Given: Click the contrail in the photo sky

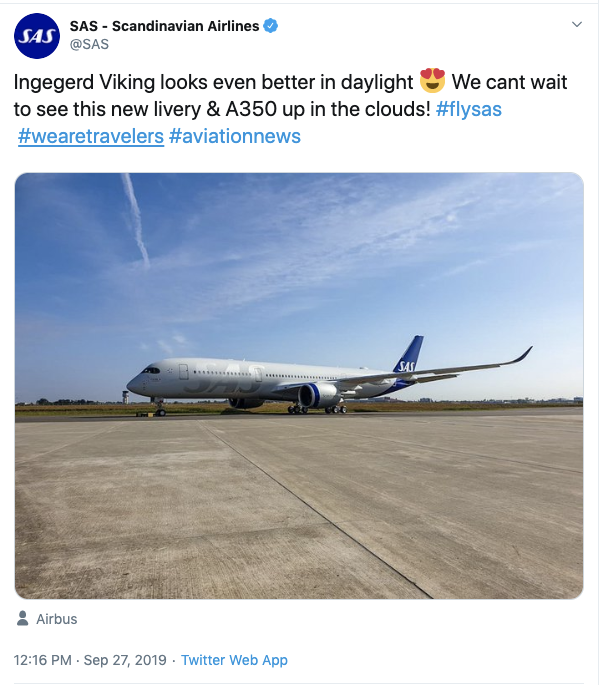Looking at the screenshot, I should coord(135,215).
